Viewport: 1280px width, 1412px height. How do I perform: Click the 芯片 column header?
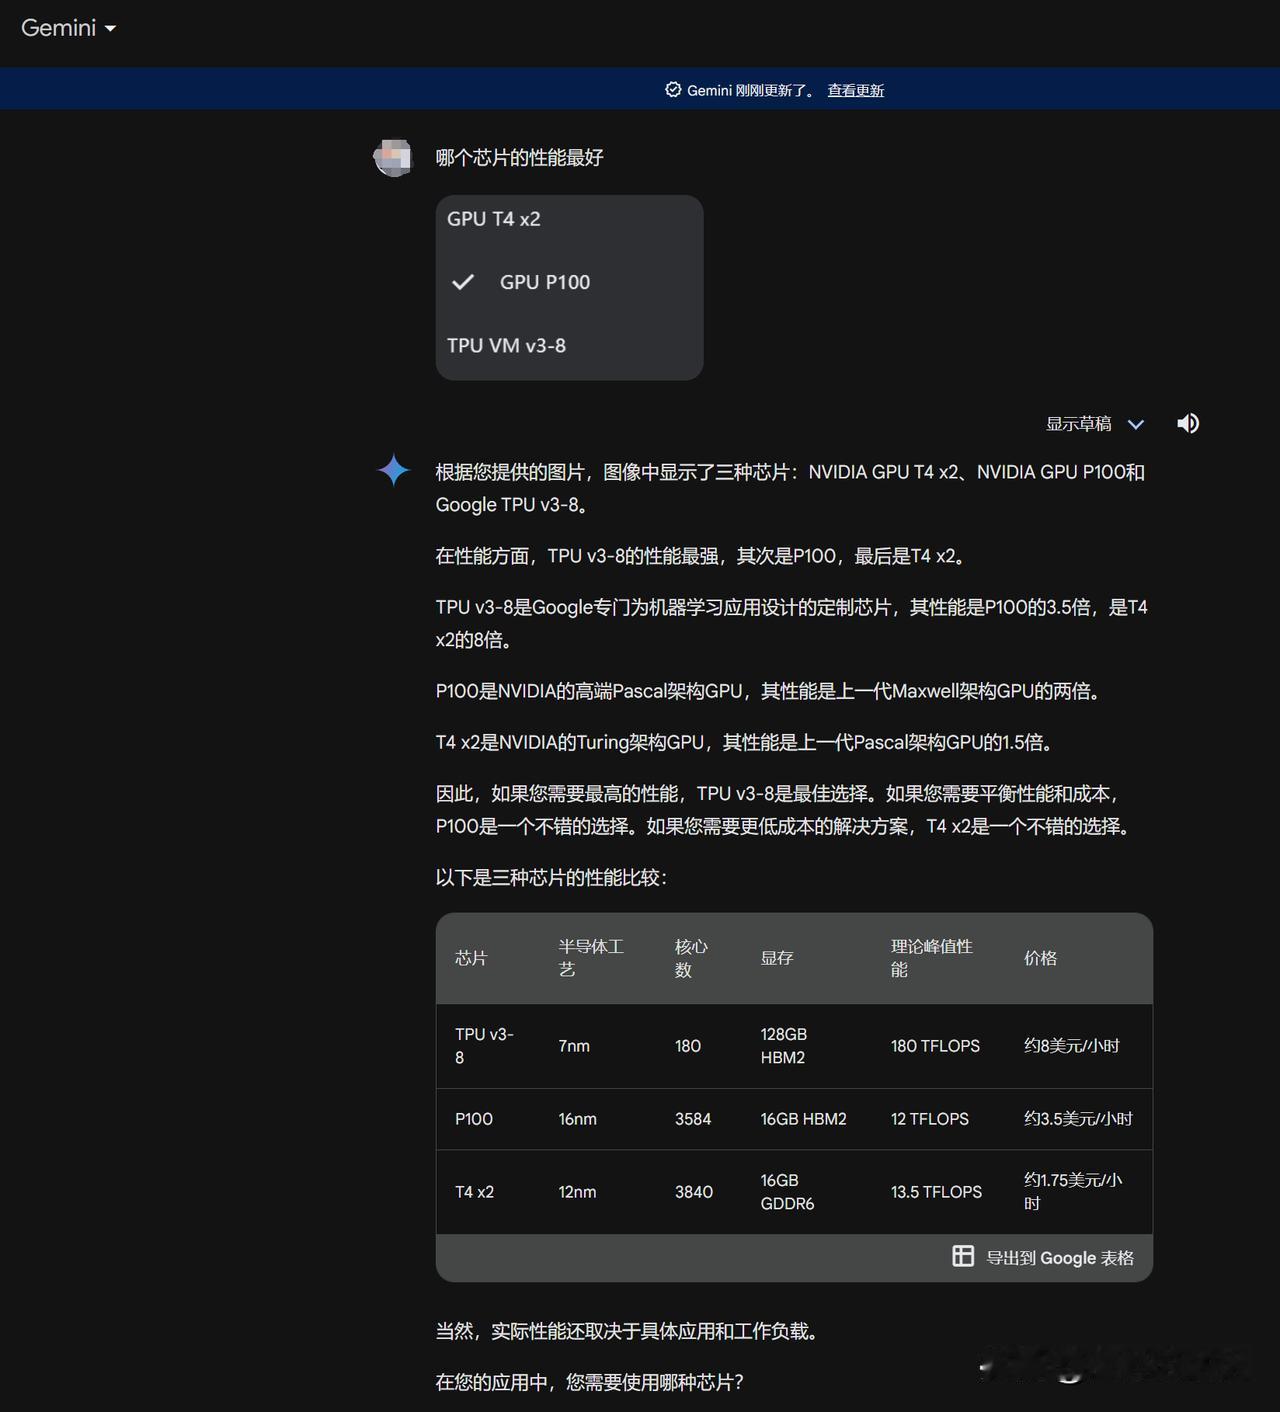pos(471,958)
